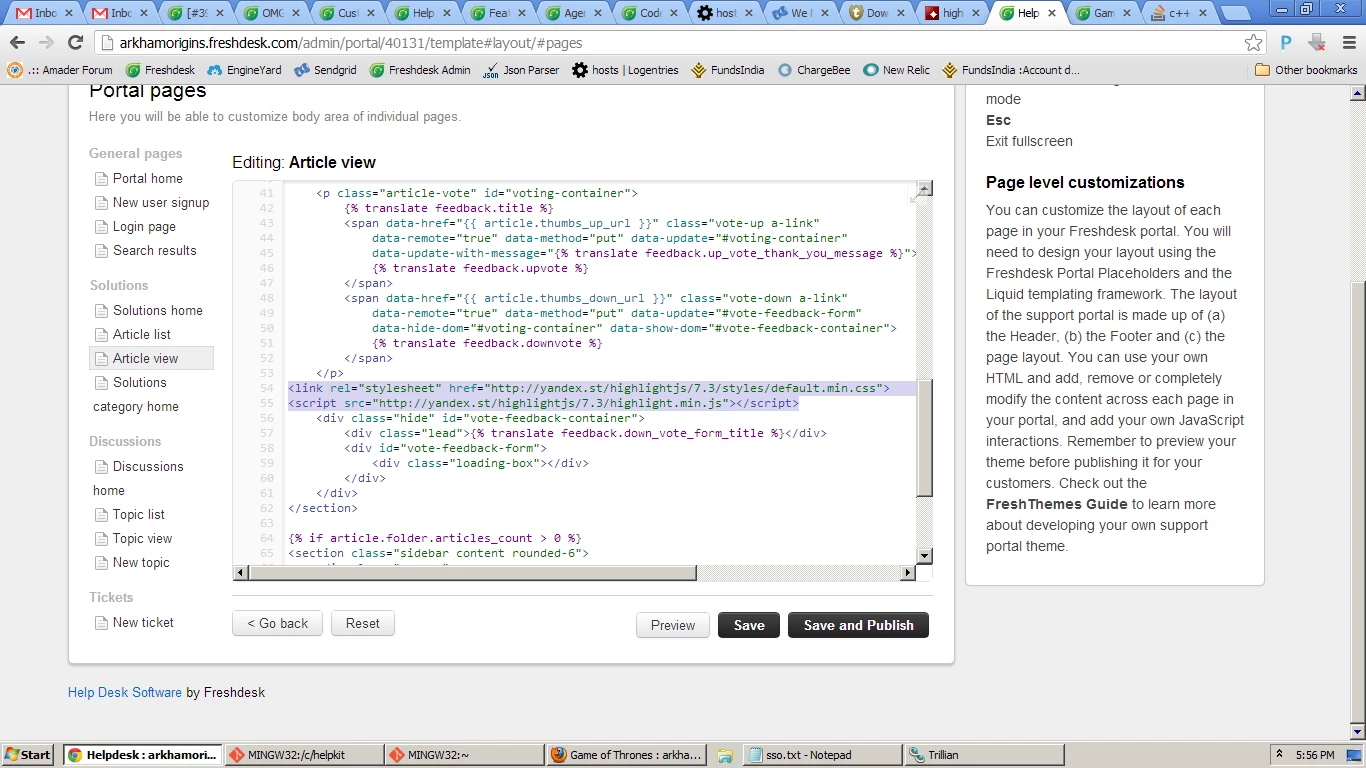The image size is (1366, 768).
Task: Open Search results page template
Action: [x=155, y=250]
